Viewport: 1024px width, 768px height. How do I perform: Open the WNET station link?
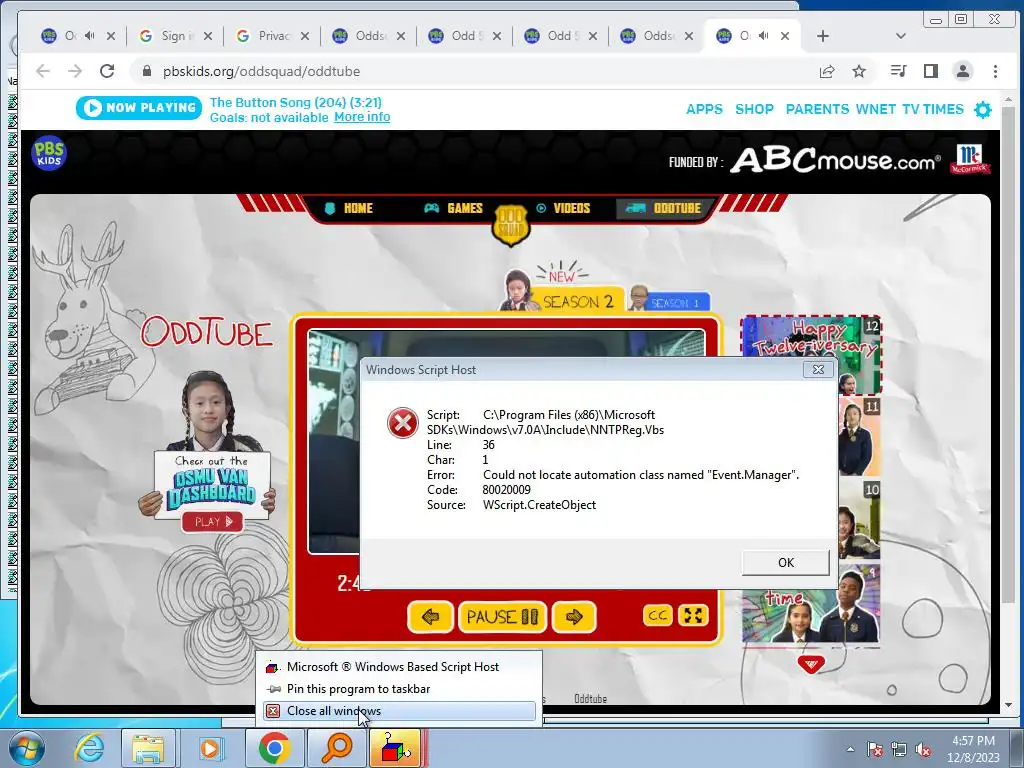tap(875, 109)
